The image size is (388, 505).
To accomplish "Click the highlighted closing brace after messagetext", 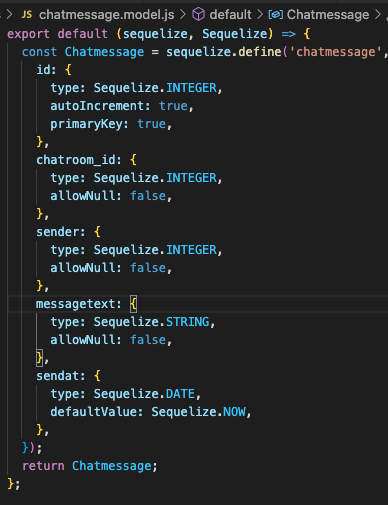I will 39,357.
